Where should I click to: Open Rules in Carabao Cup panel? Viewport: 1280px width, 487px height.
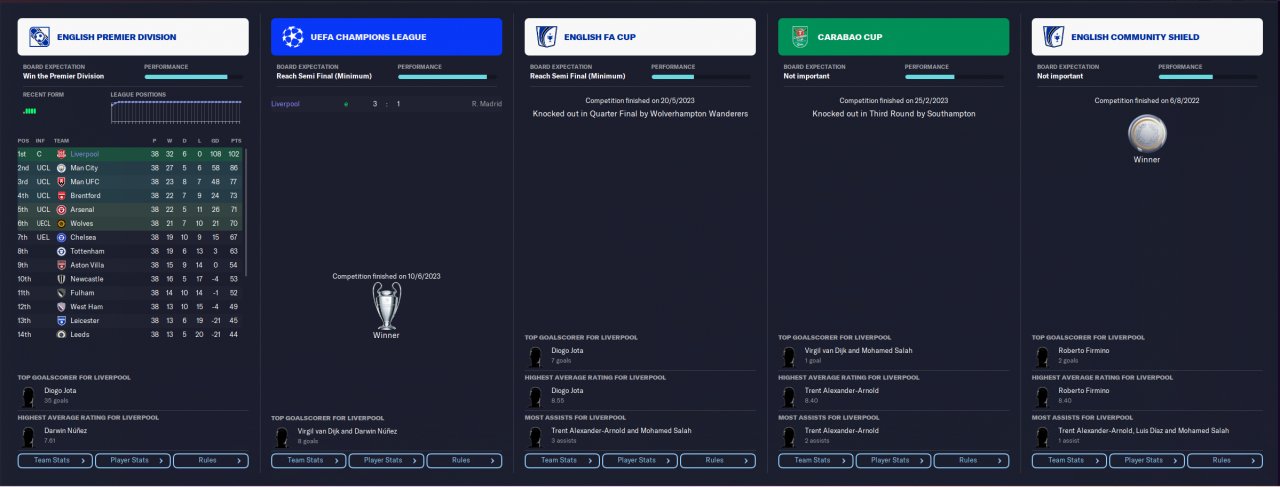tap(971, 460)
